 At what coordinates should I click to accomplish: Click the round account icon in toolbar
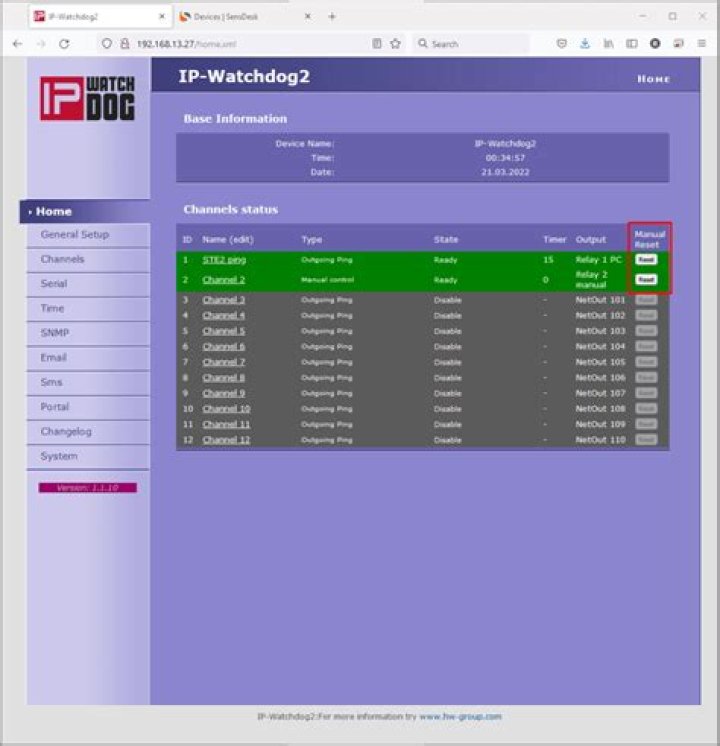tap(655, 44)
